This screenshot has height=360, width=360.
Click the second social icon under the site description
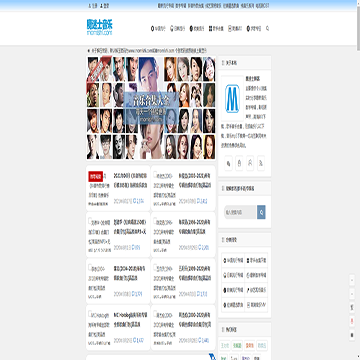[x=239, y=163]
